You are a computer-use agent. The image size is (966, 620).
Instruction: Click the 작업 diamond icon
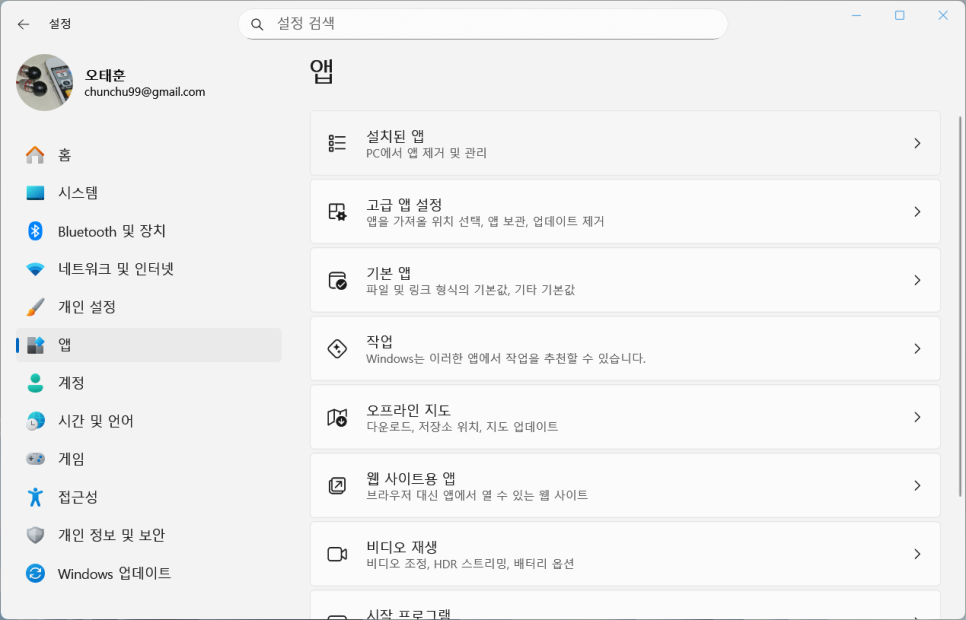click(x=337, y=349)
